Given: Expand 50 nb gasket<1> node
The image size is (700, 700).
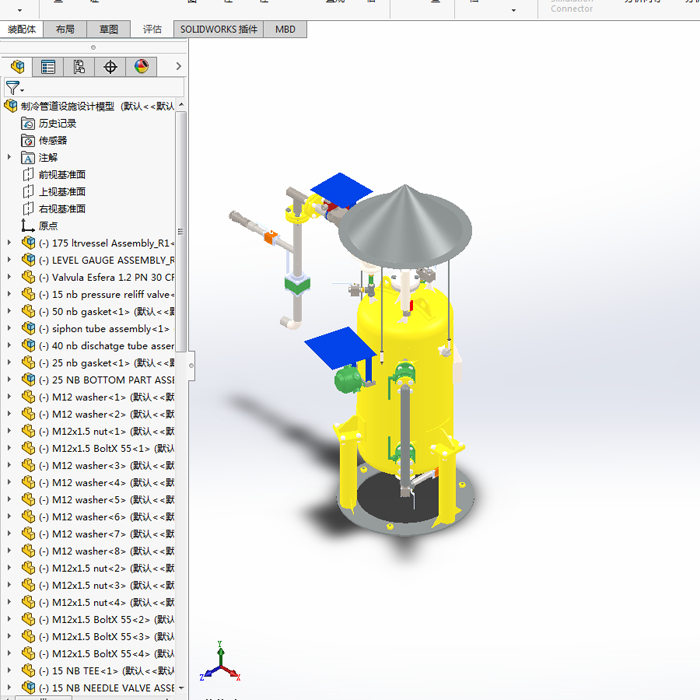Looking at the screenshot, I should [9, 311].
